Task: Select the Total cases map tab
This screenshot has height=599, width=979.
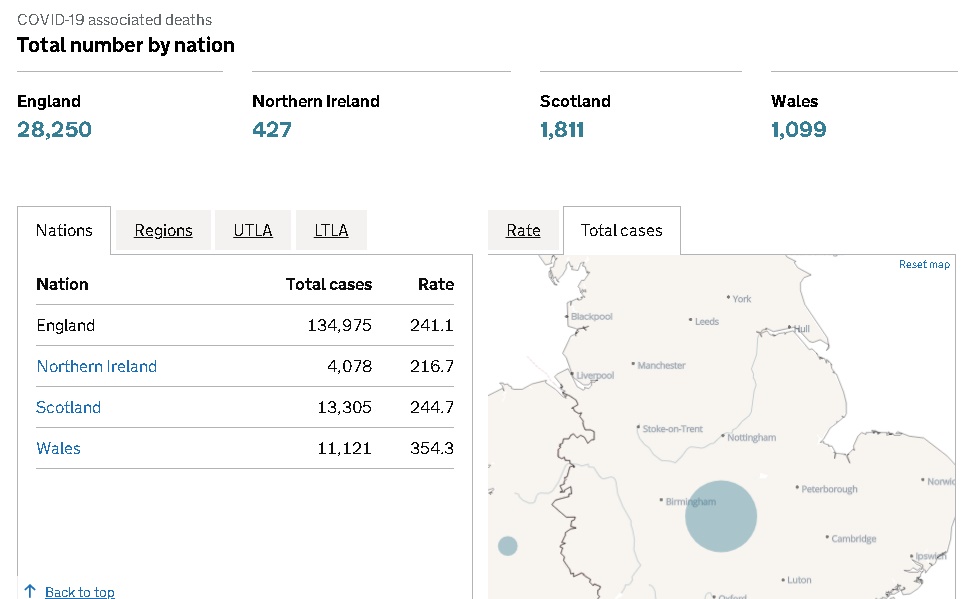Action: pos(621,230)
